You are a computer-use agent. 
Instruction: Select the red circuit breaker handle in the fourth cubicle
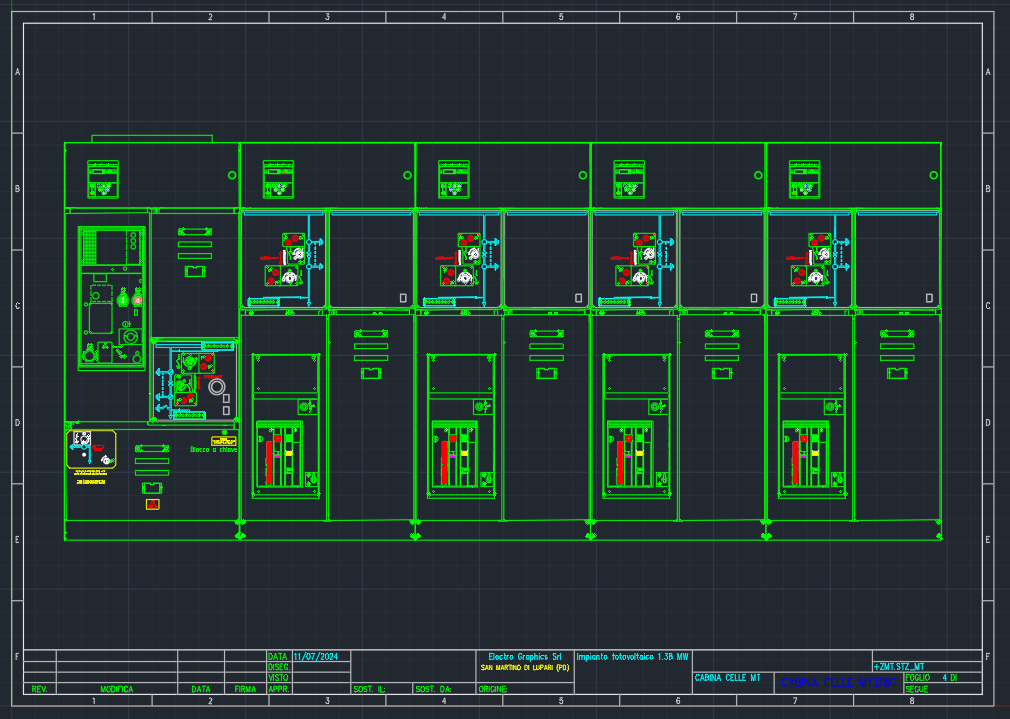click(796, 463)
